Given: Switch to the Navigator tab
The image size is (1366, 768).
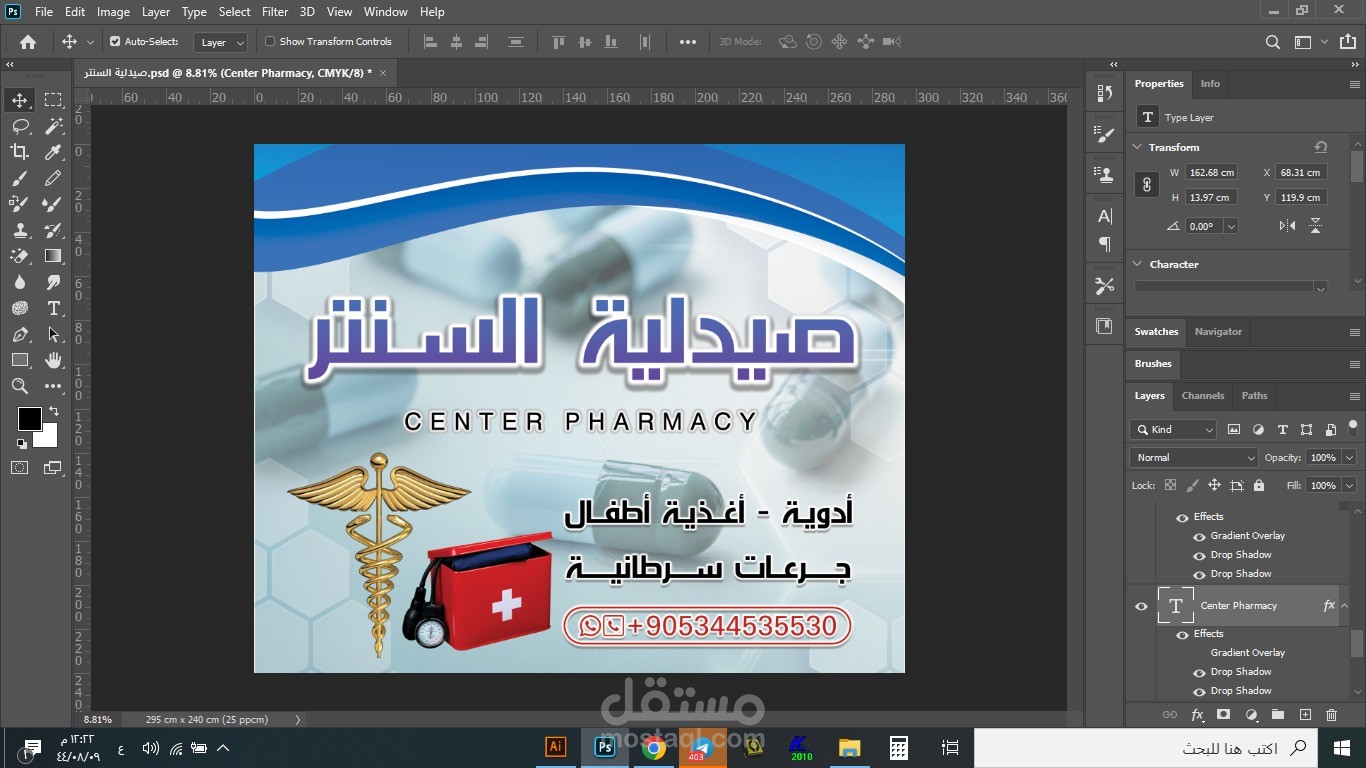Looking at the screenshot, I should [x=1218, y=332].
